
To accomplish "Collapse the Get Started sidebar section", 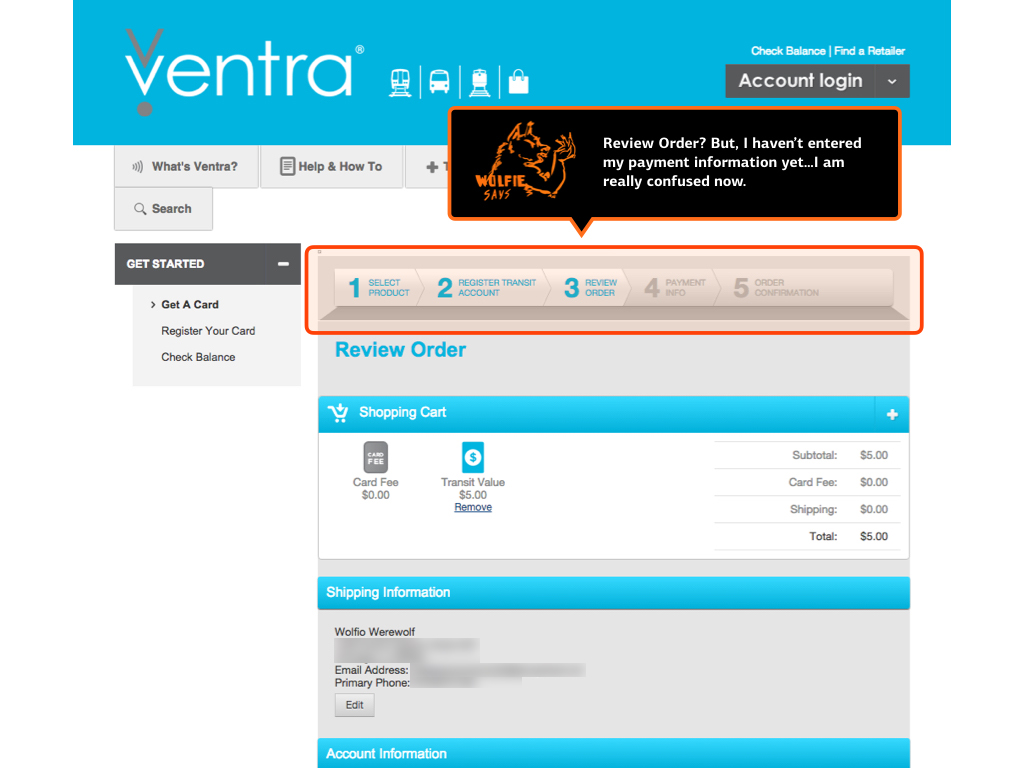I will [283, 264].
